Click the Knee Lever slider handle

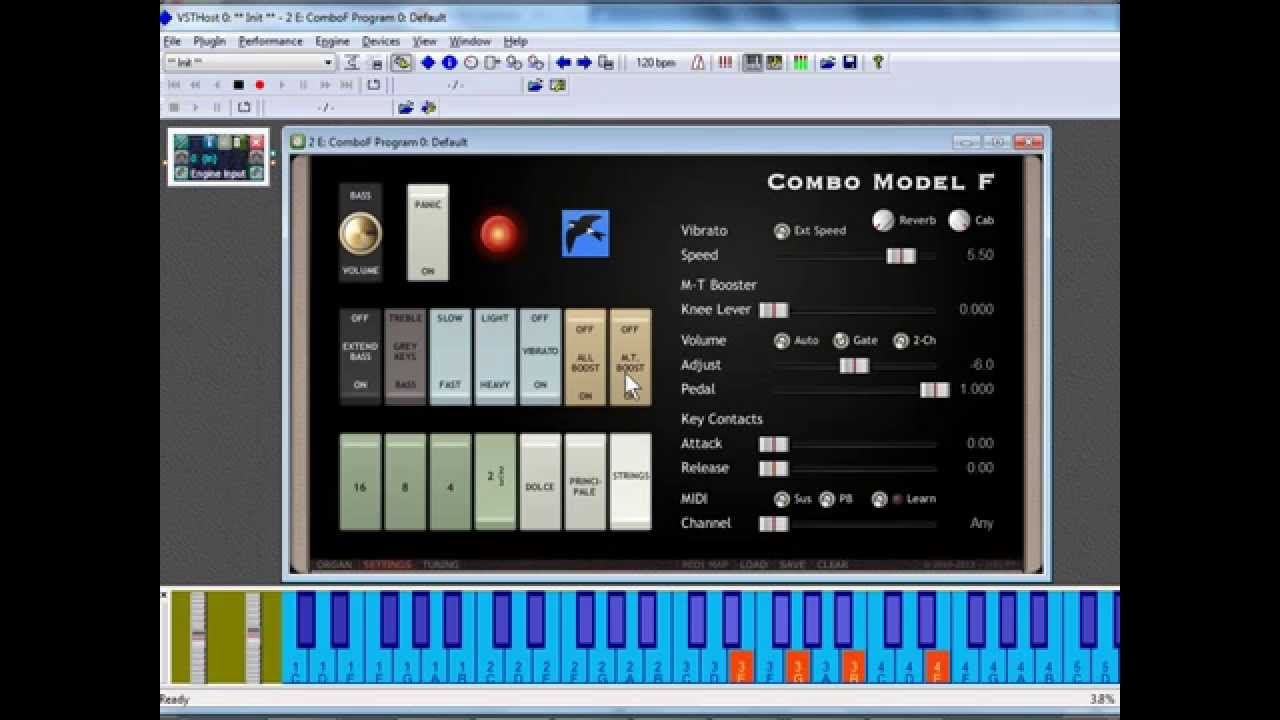(774, 310)
